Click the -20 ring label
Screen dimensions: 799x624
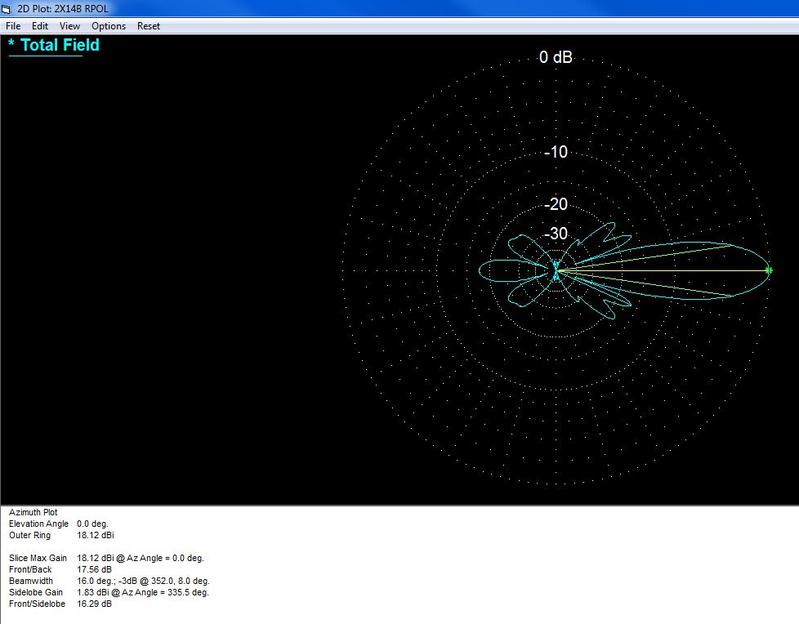point(555,204)
